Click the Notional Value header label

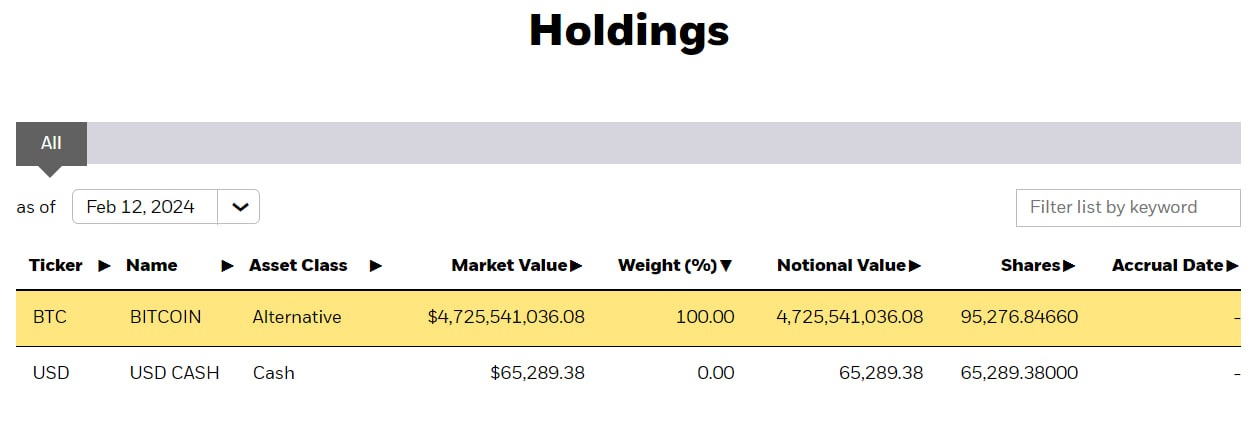pos(841,266)
